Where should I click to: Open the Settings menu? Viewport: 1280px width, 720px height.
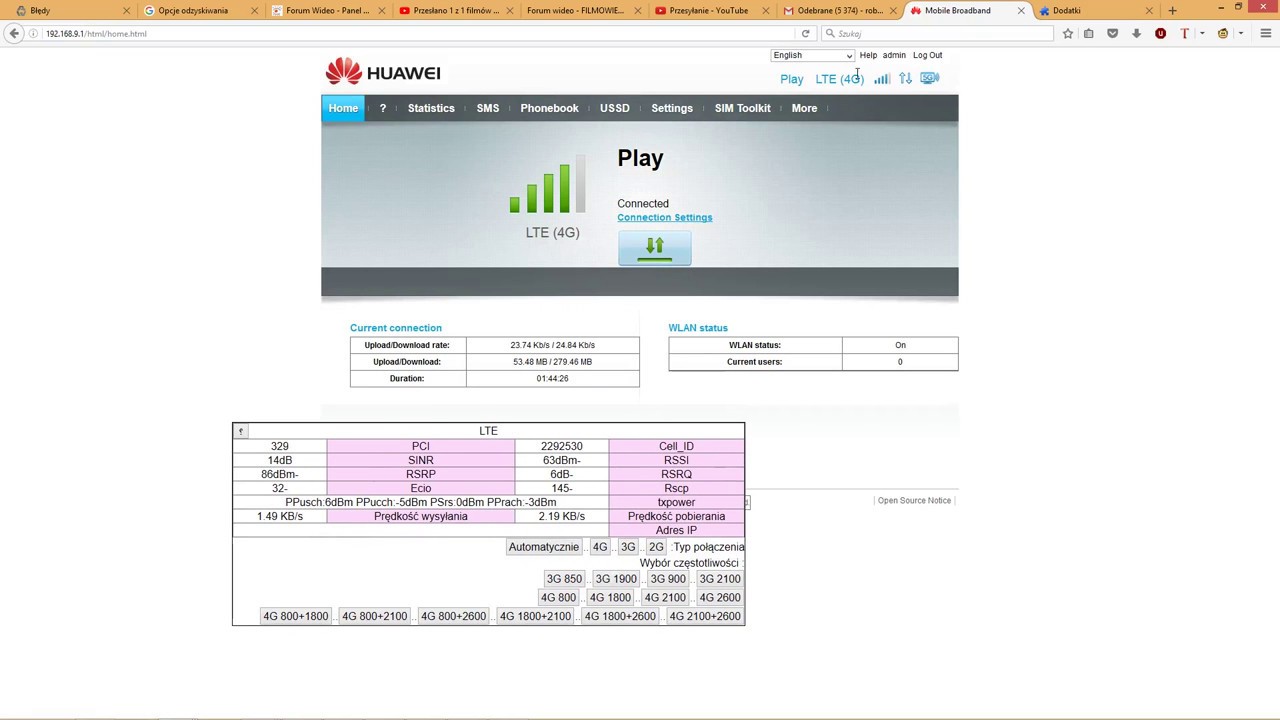[x=672, y=108]
